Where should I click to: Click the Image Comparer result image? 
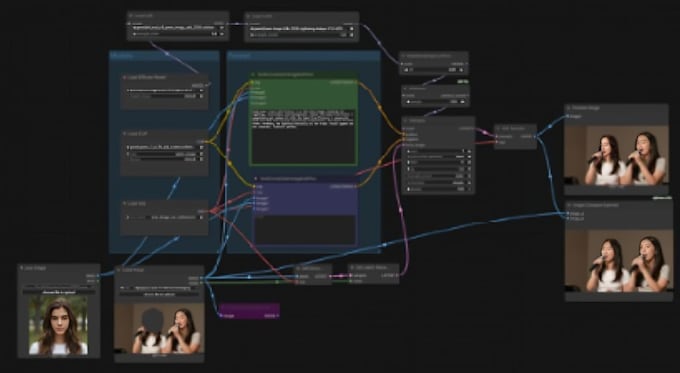pyautogui.click(x=618, y=260)
